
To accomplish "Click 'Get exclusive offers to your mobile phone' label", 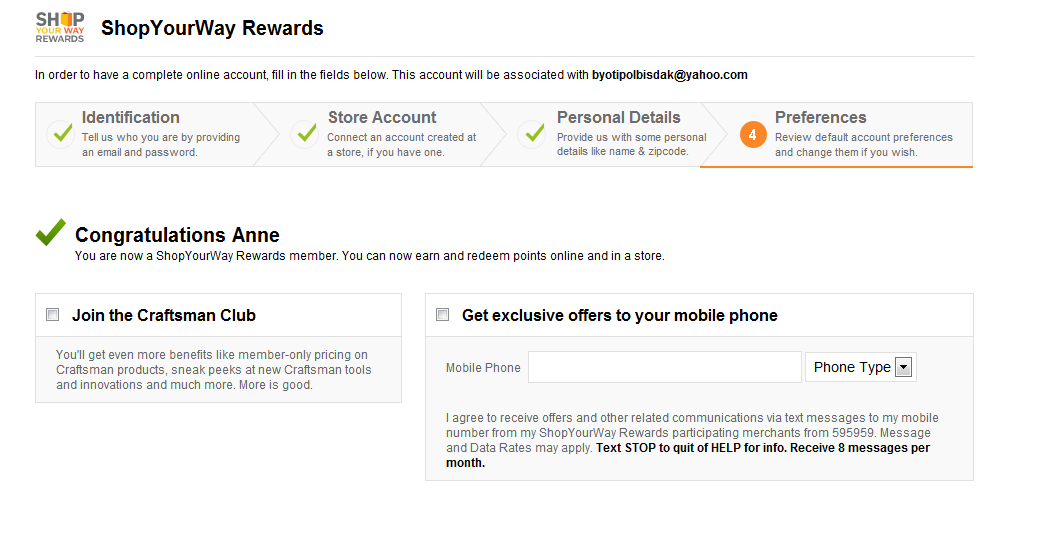I will 619,315.
